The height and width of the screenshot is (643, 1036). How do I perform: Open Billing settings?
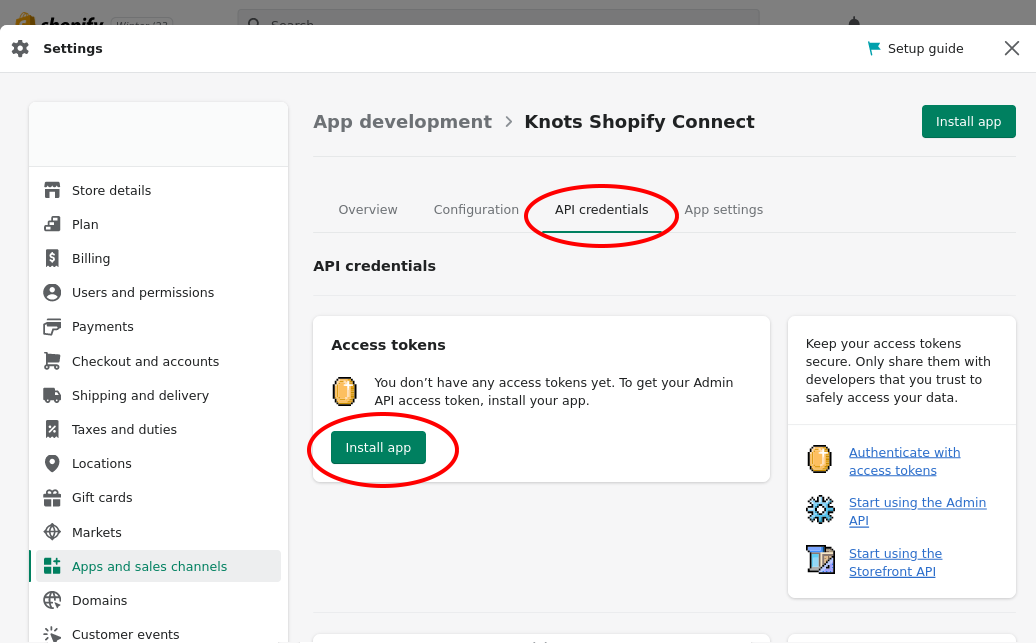coord(159,258)
